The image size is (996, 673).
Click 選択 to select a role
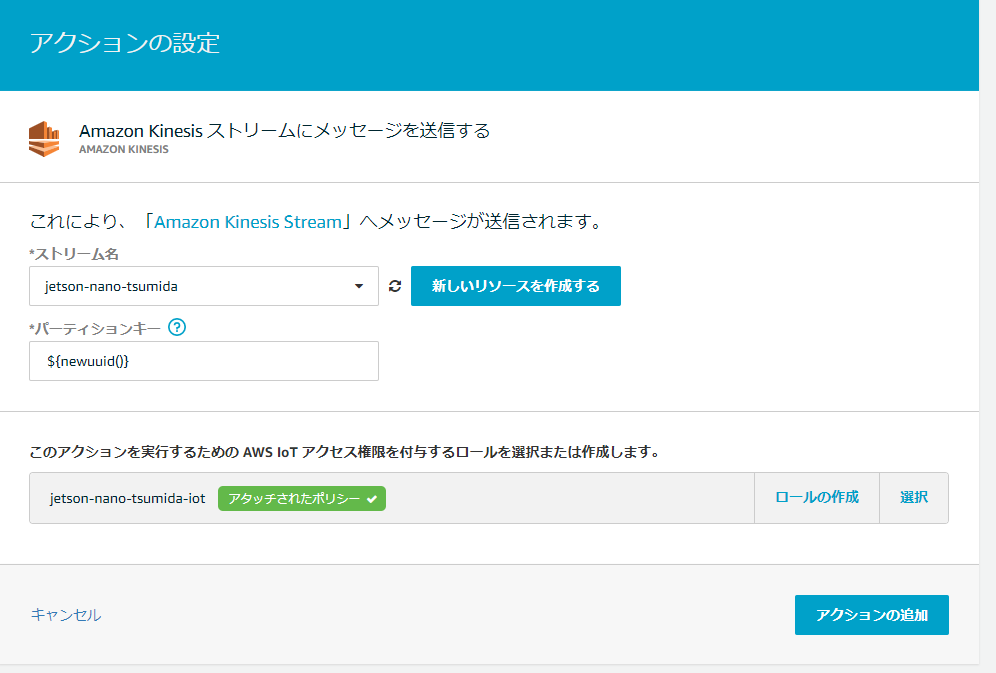(x=914, y=497)
